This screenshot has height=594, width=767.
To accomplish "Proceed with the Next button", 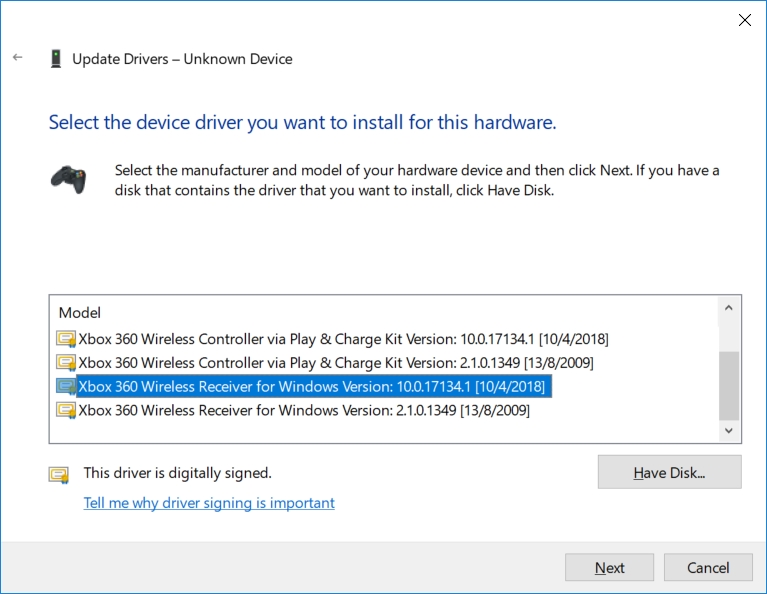I will coord(609,567).
